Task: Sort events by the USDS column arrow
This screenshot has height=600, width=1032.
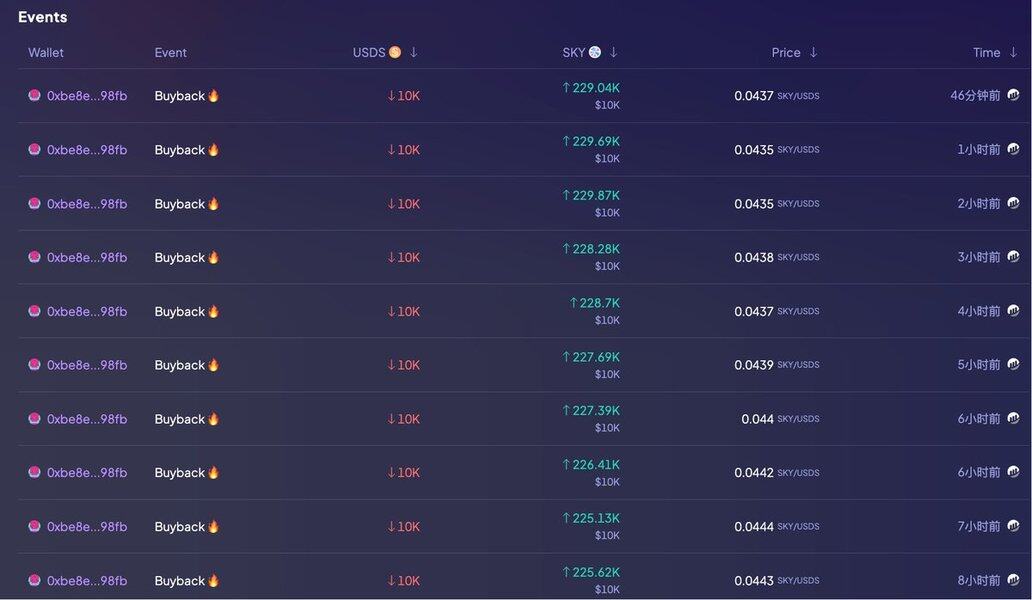Action: 414,52
